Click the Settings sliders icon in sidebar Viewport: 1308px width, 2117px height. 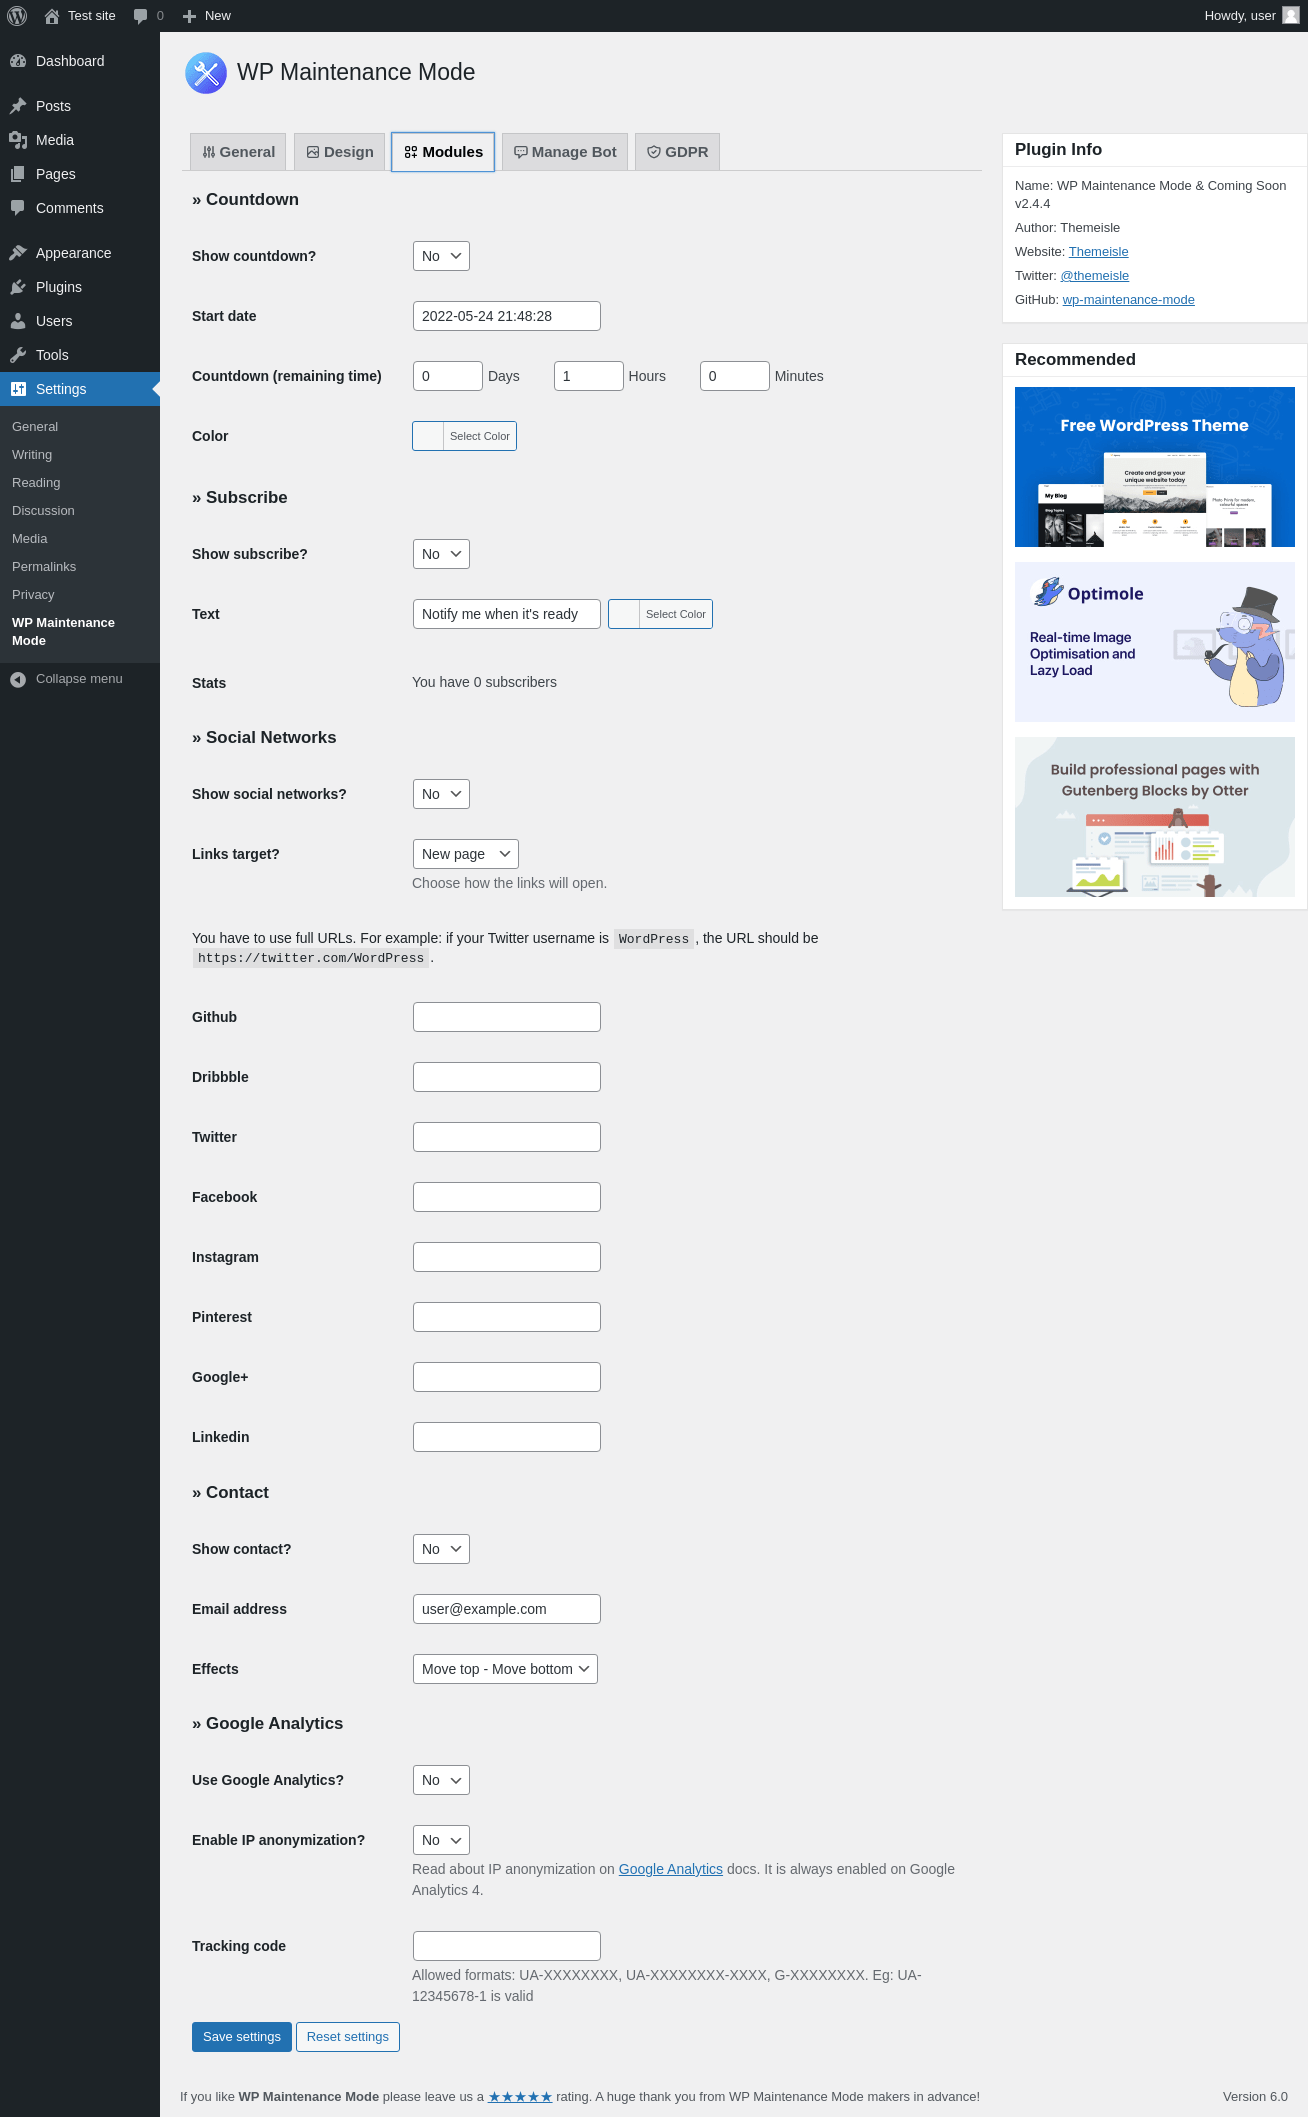point(18,389)
